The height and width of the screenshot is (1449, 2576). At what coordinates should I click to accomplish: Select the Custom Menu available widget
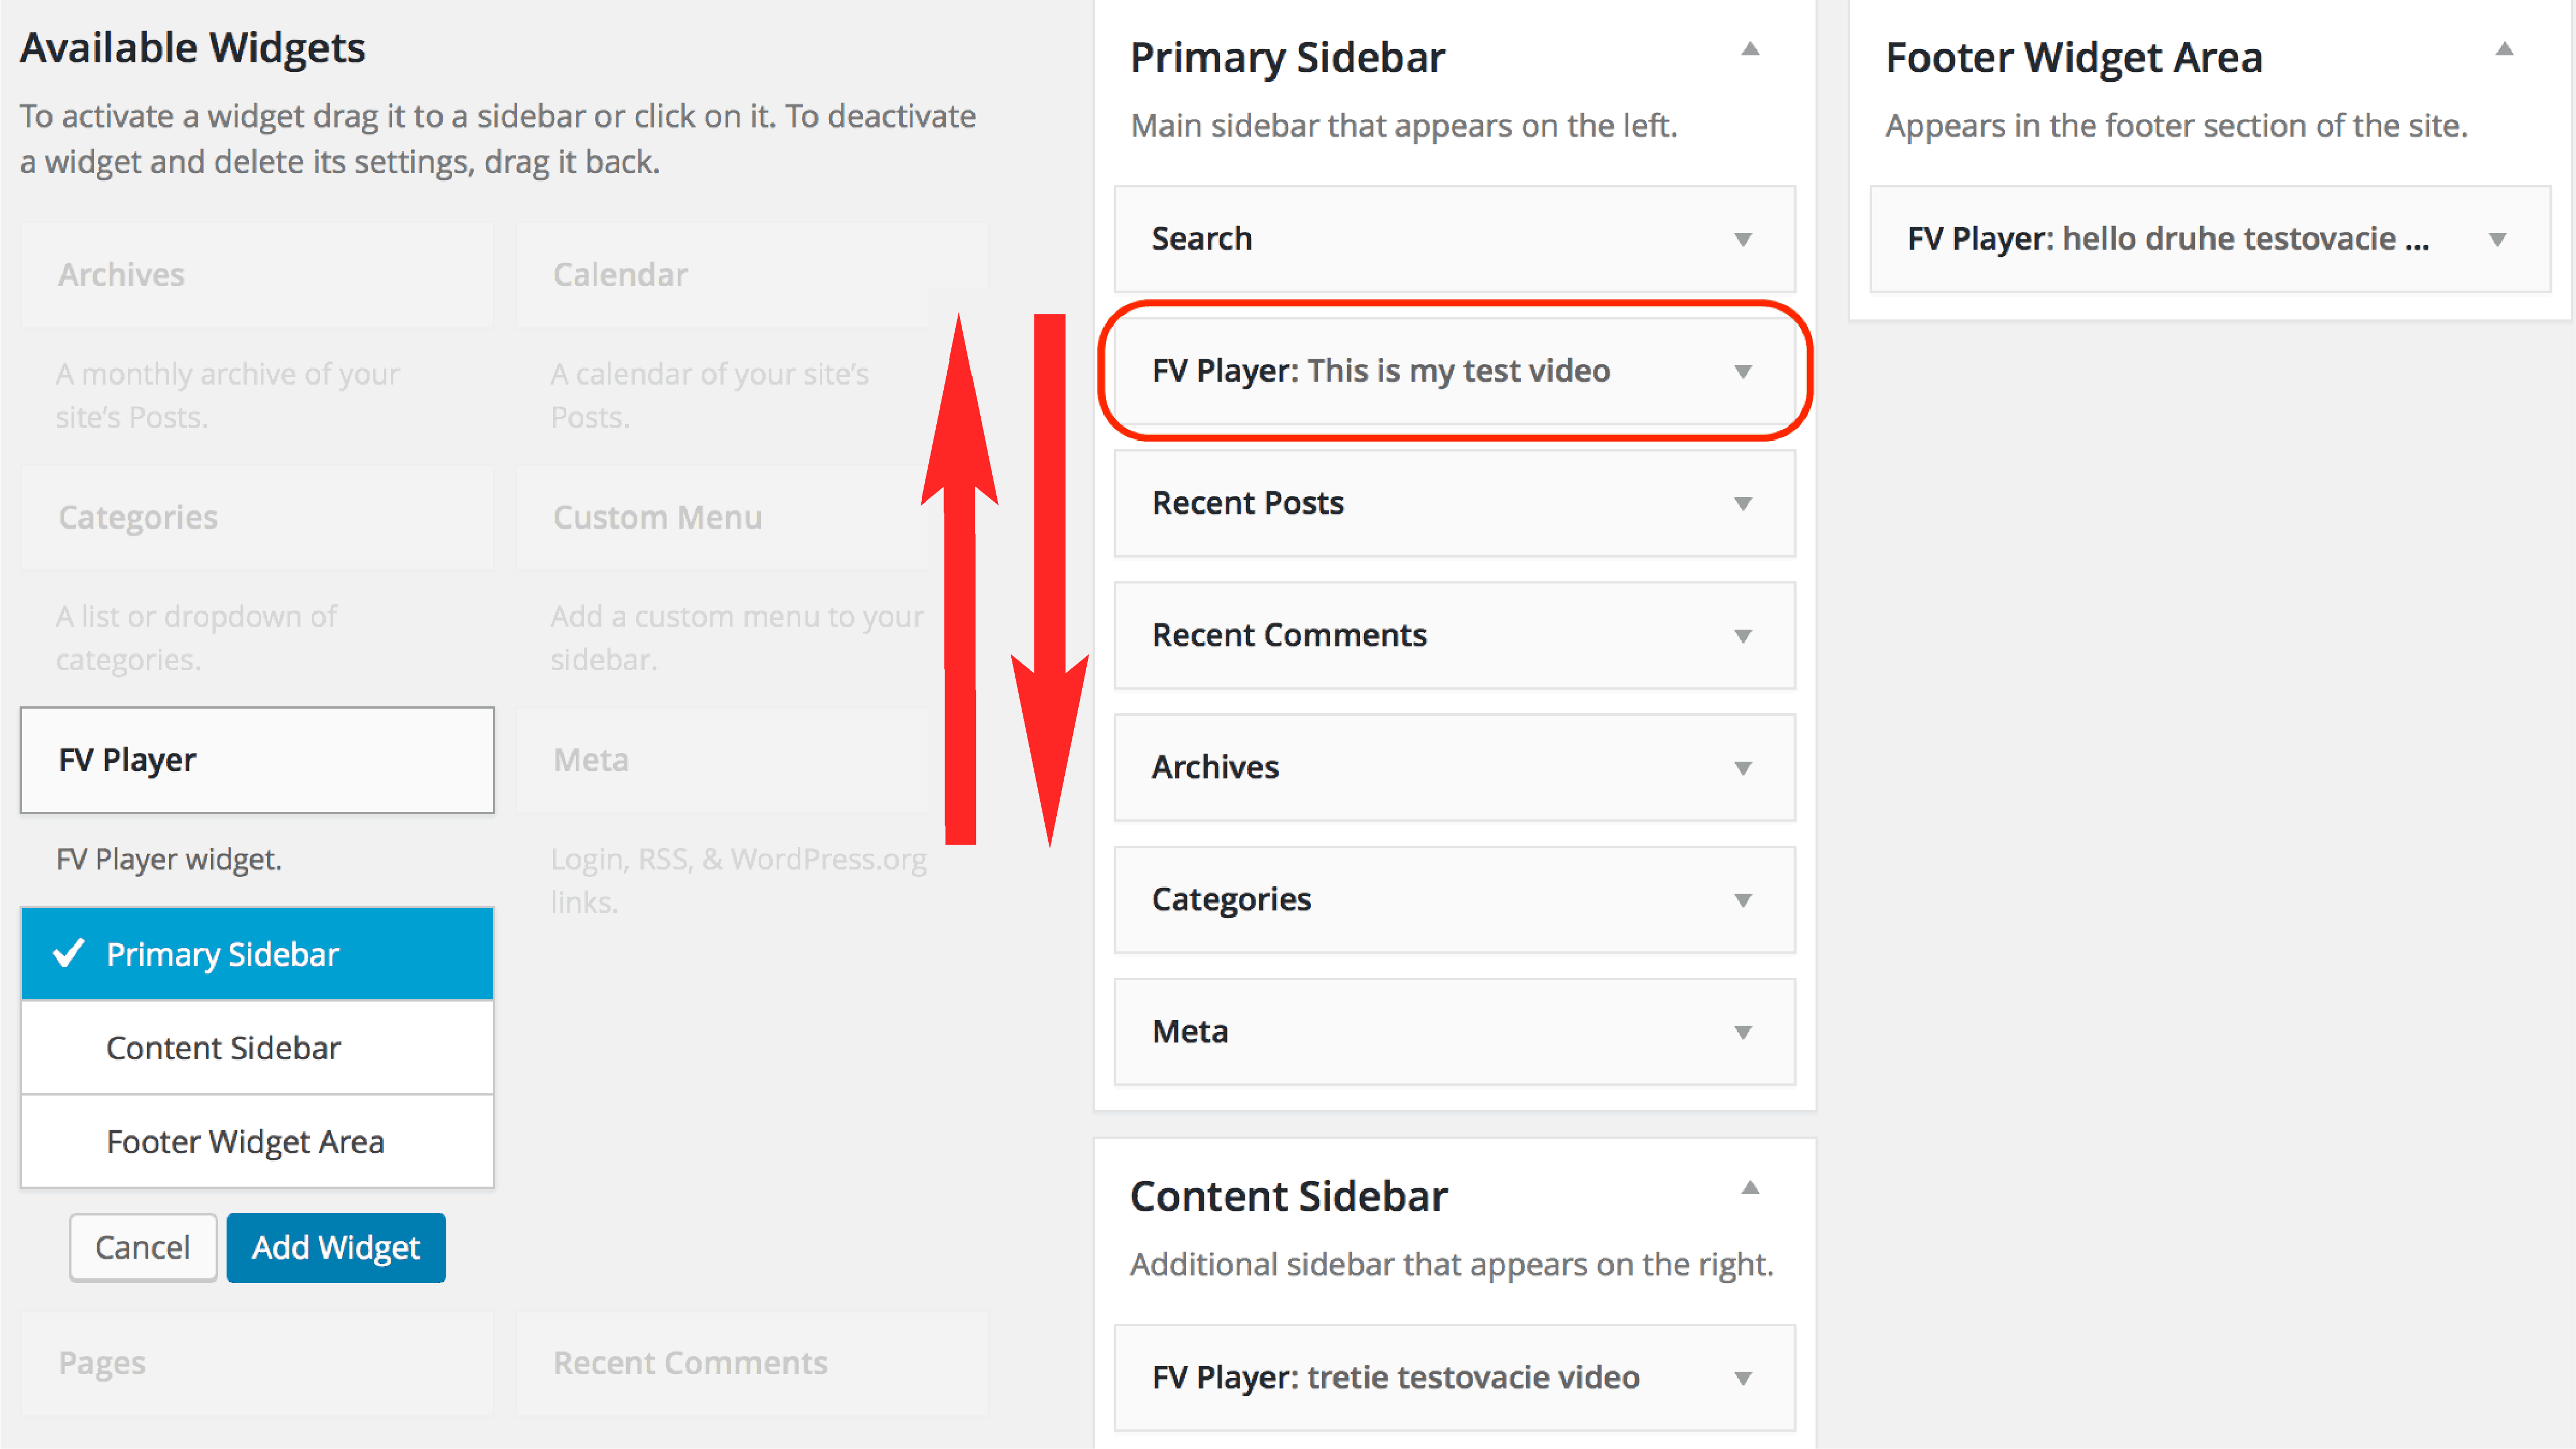(x=752, y=517)
